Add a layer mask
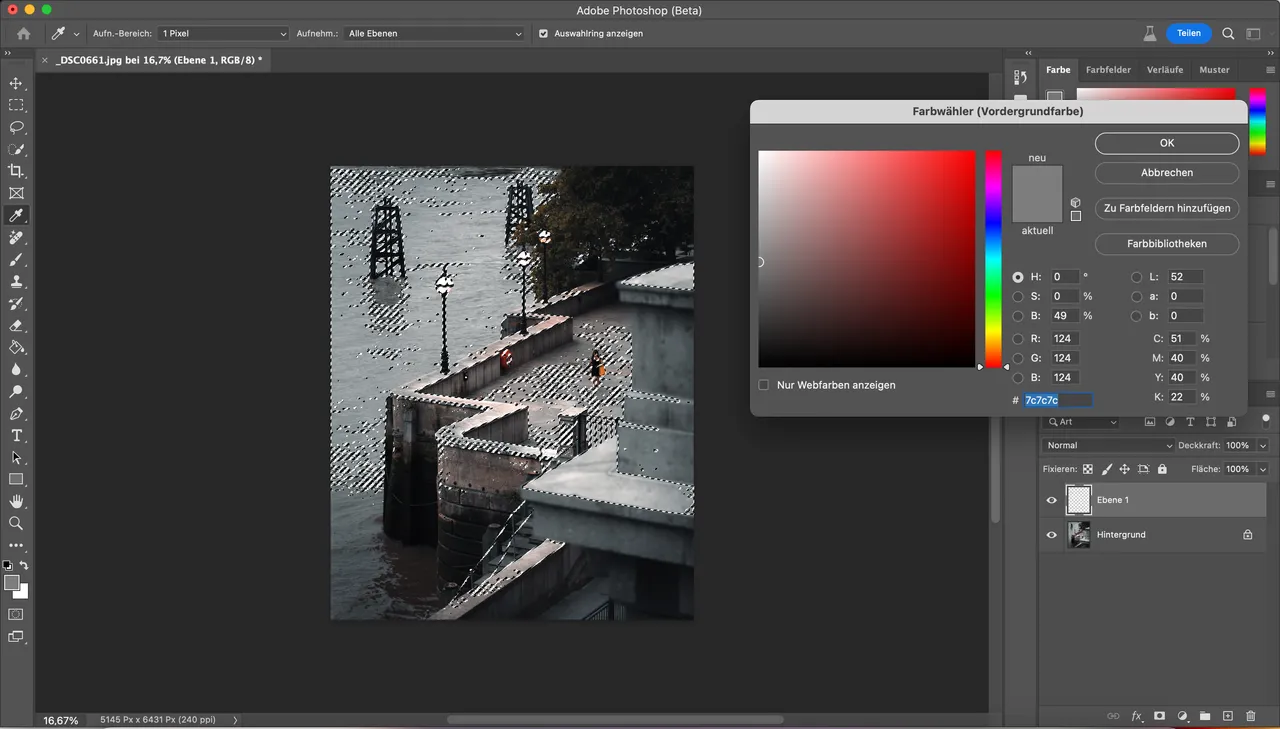This screenshot has height=729, width=1280. pyautogui.click(x=1159, y=716)
